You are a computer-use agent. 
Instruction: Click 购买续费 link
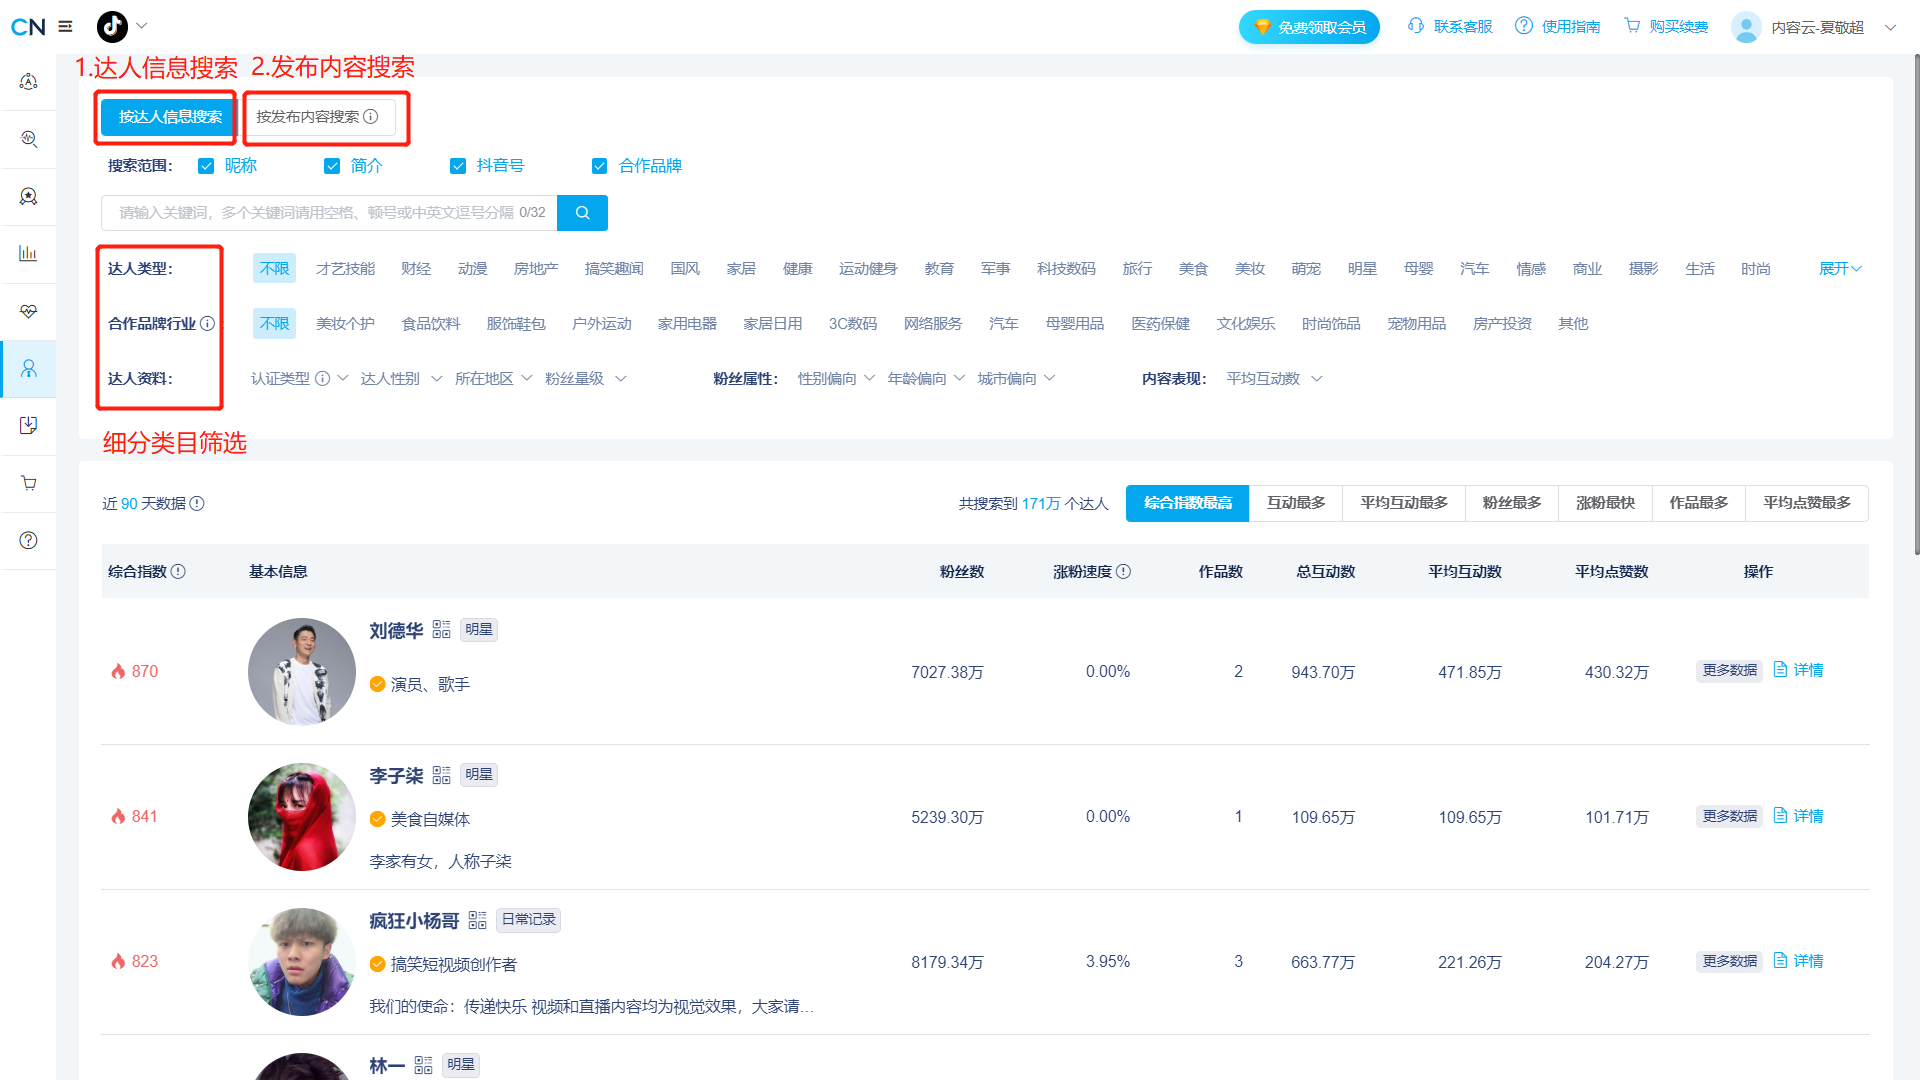click(x=1666, y=27)
